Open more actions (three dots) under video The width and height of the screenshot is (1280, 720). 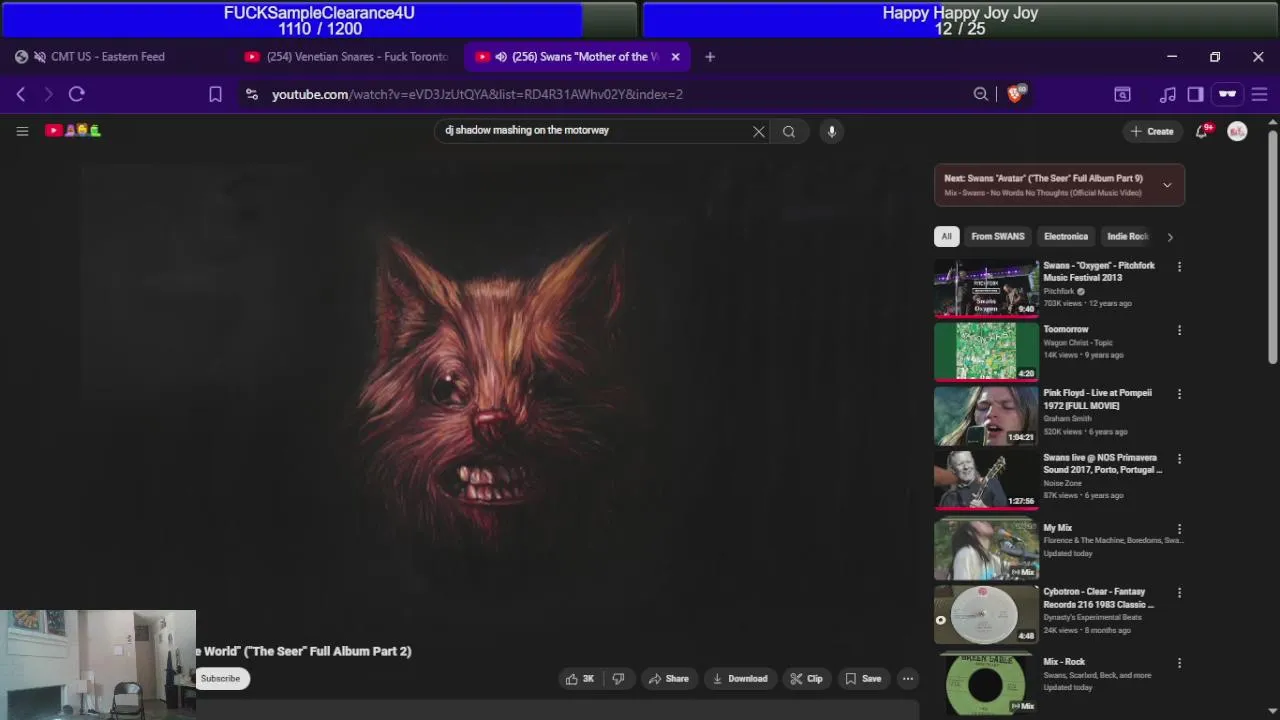tap(908, 679)
